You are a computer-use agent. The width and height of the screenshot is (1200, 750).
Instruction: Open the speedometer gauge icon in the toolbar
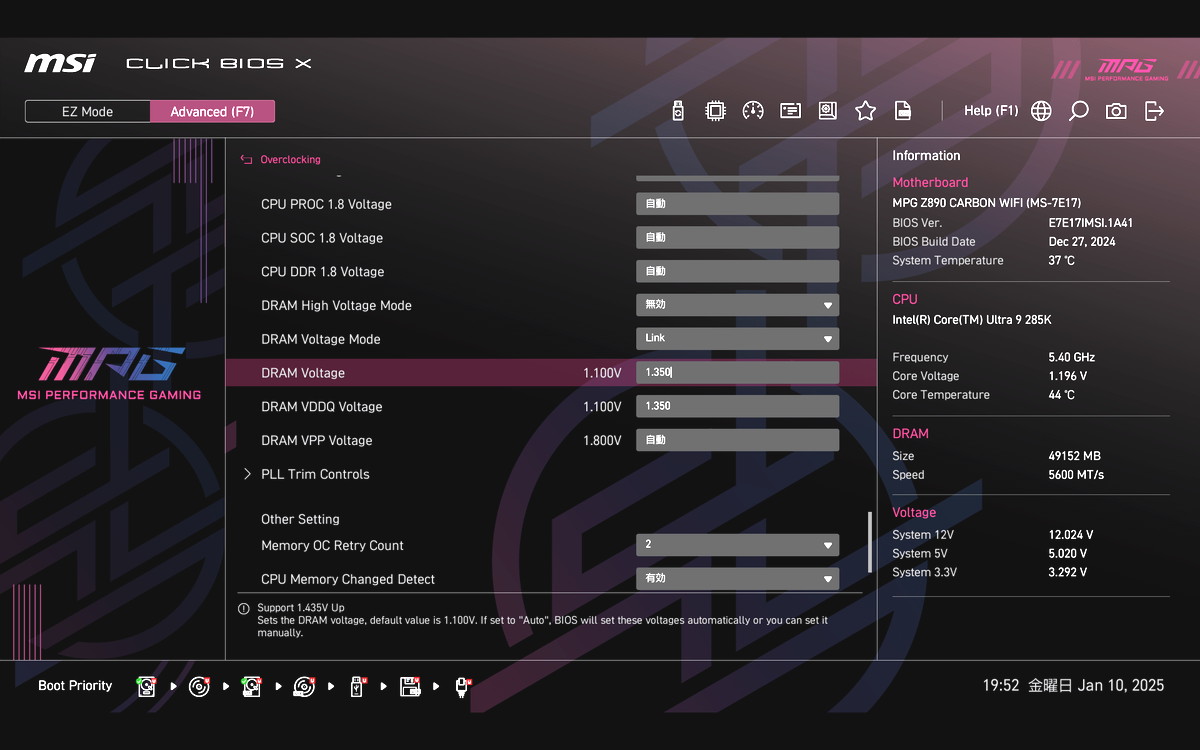(x=753, y=111)
